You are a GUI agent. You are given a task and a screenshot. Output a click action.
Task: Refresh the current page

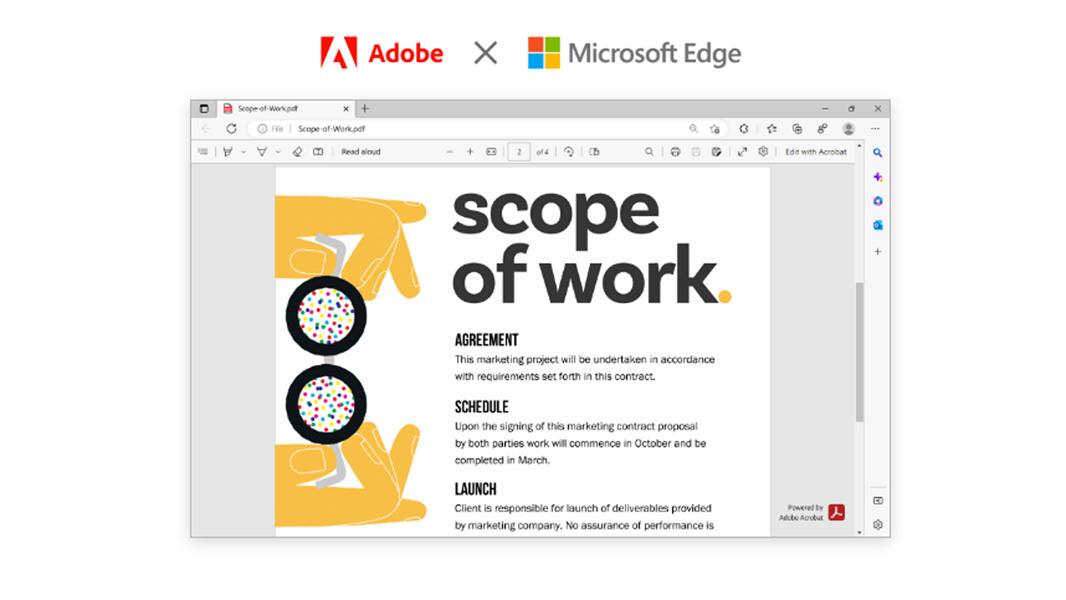232,128
